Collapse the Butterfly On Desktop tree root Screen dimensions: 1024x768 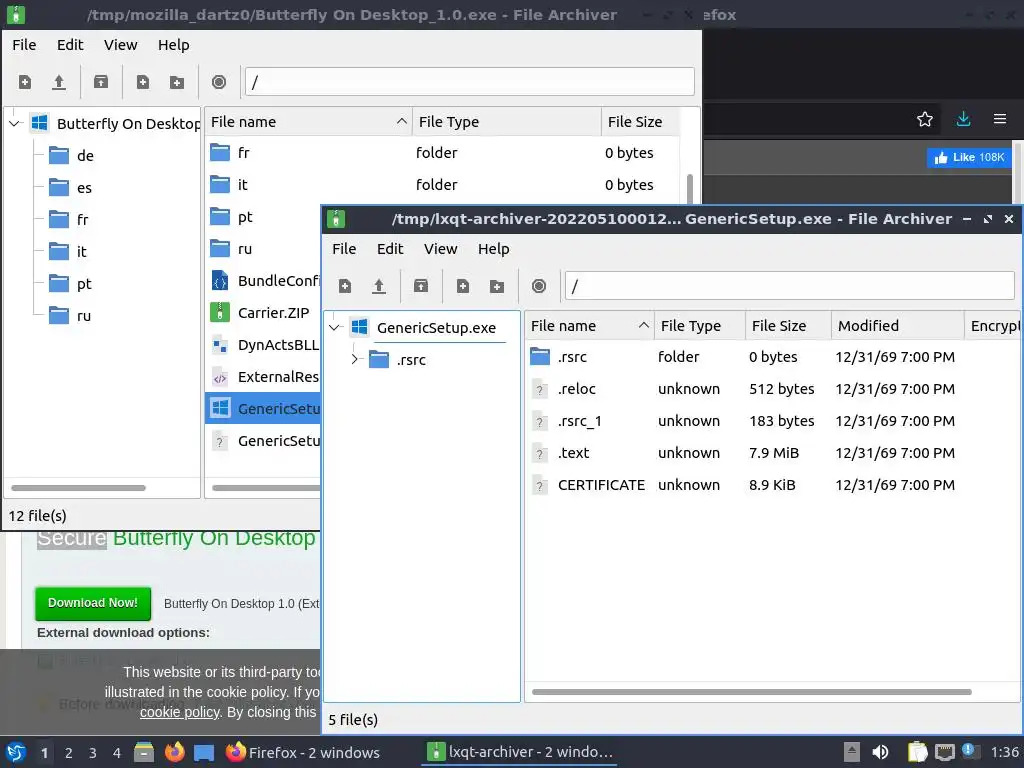(x=14, y=123)
